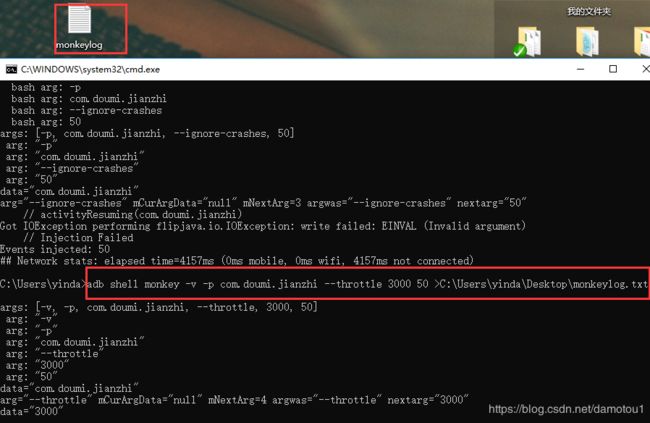Click the "// Injection Failed" output line

(78, 238)
